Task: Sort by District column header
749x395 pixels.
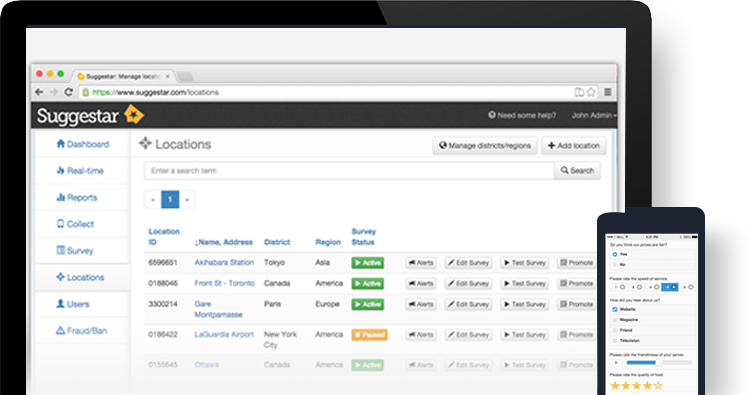Action: coord(277,242)
